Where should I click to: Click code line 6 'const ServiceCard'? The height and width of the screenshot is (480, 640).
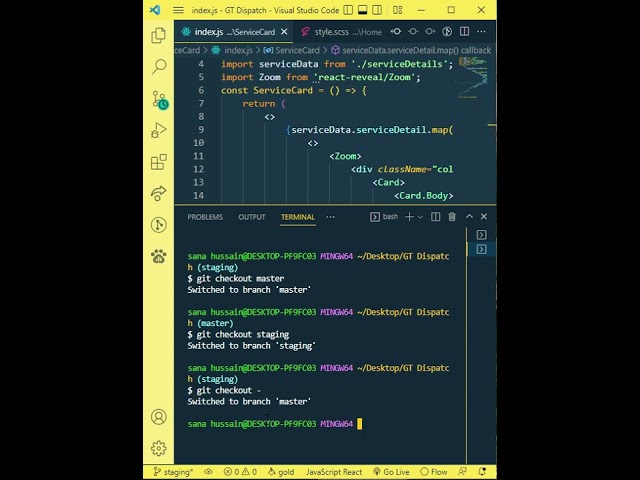294,90
